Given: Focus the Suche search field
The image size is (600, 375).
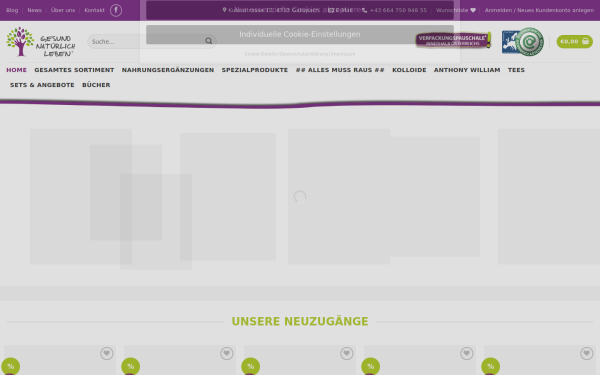Looking at the screenshot, I should tap(147, 41).
